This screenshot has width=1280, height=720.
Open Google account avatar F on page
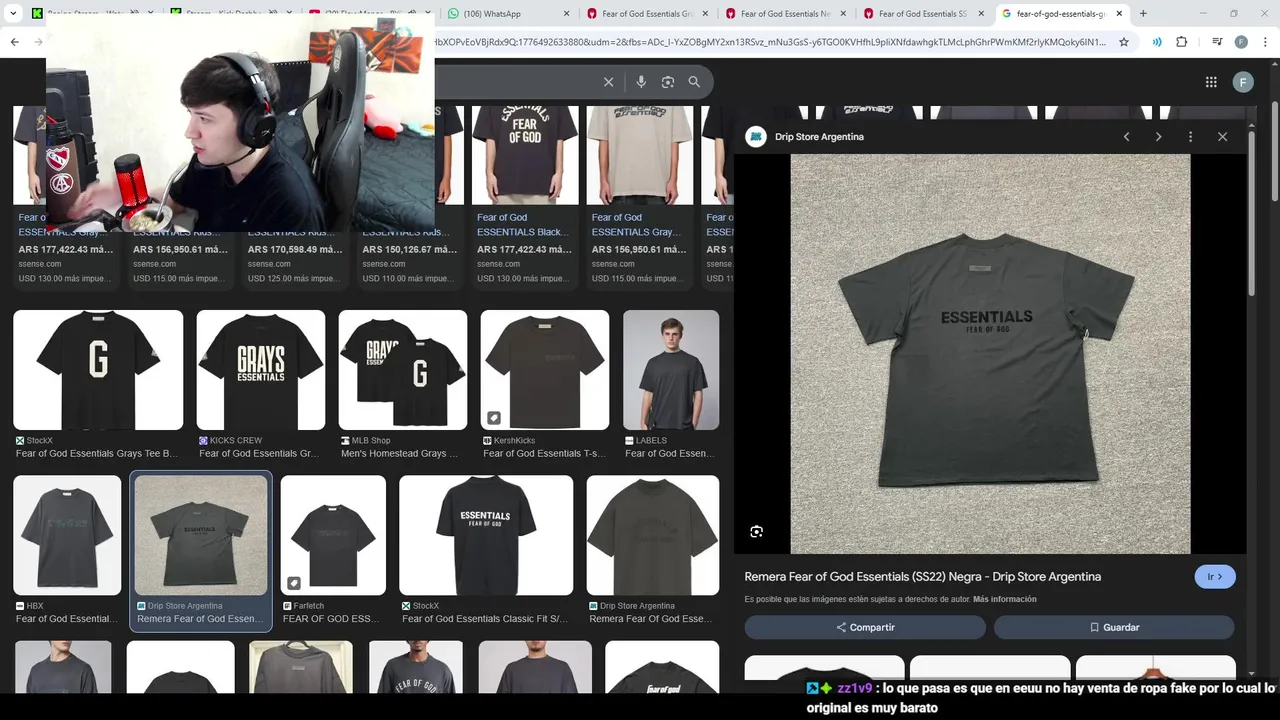pyautogui.click(x=1243, y=82)
